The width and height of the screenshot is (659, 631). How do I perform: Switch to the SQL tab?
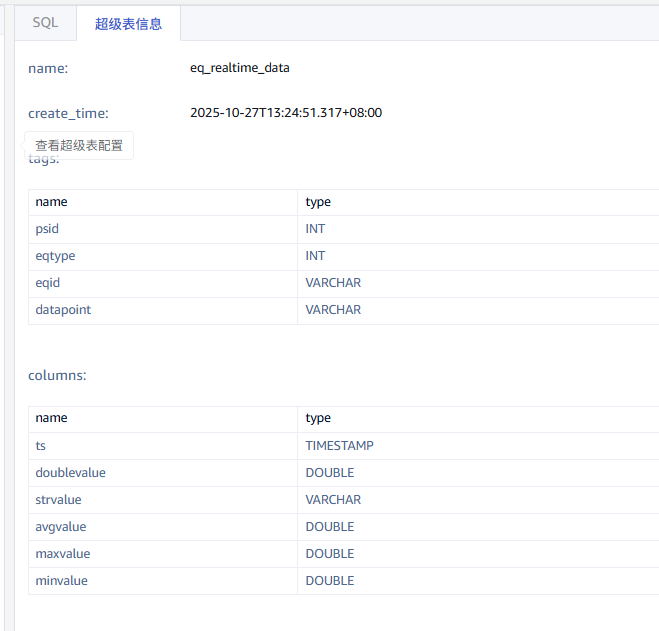coord(45,23)
